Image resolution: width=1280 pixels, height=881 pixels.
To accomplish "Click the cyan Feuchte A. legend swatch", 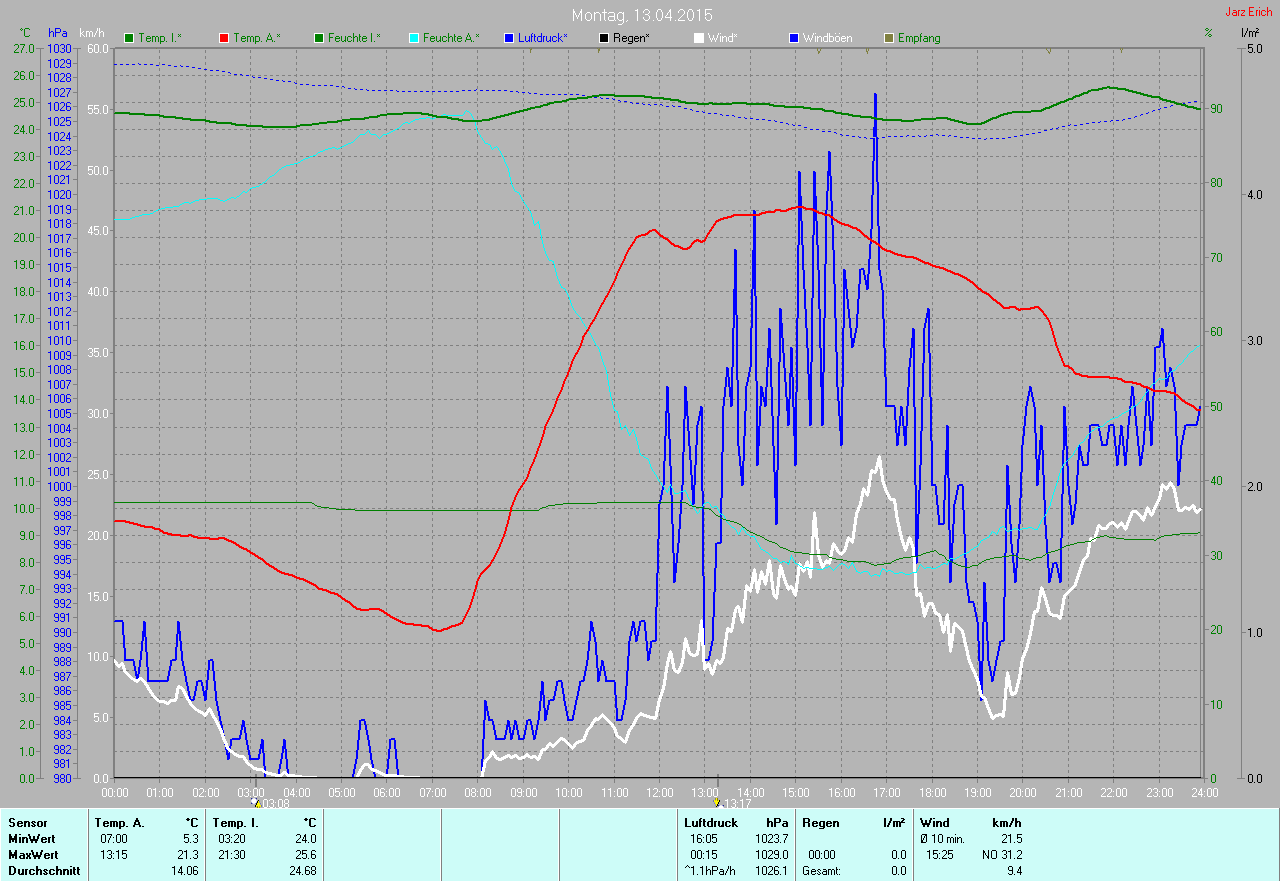I will [414, 38].
